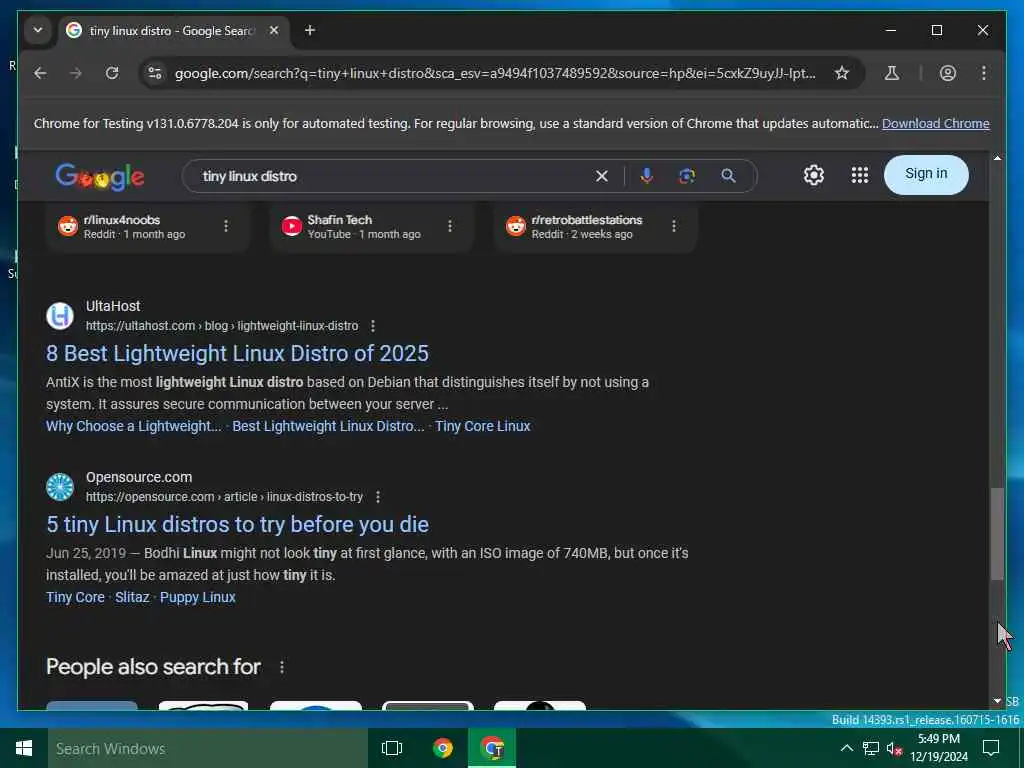The width and height of the screenshot is (1024, 768).
Task: Click the Puppy Linux sitelink
Action: click(198, 598)
